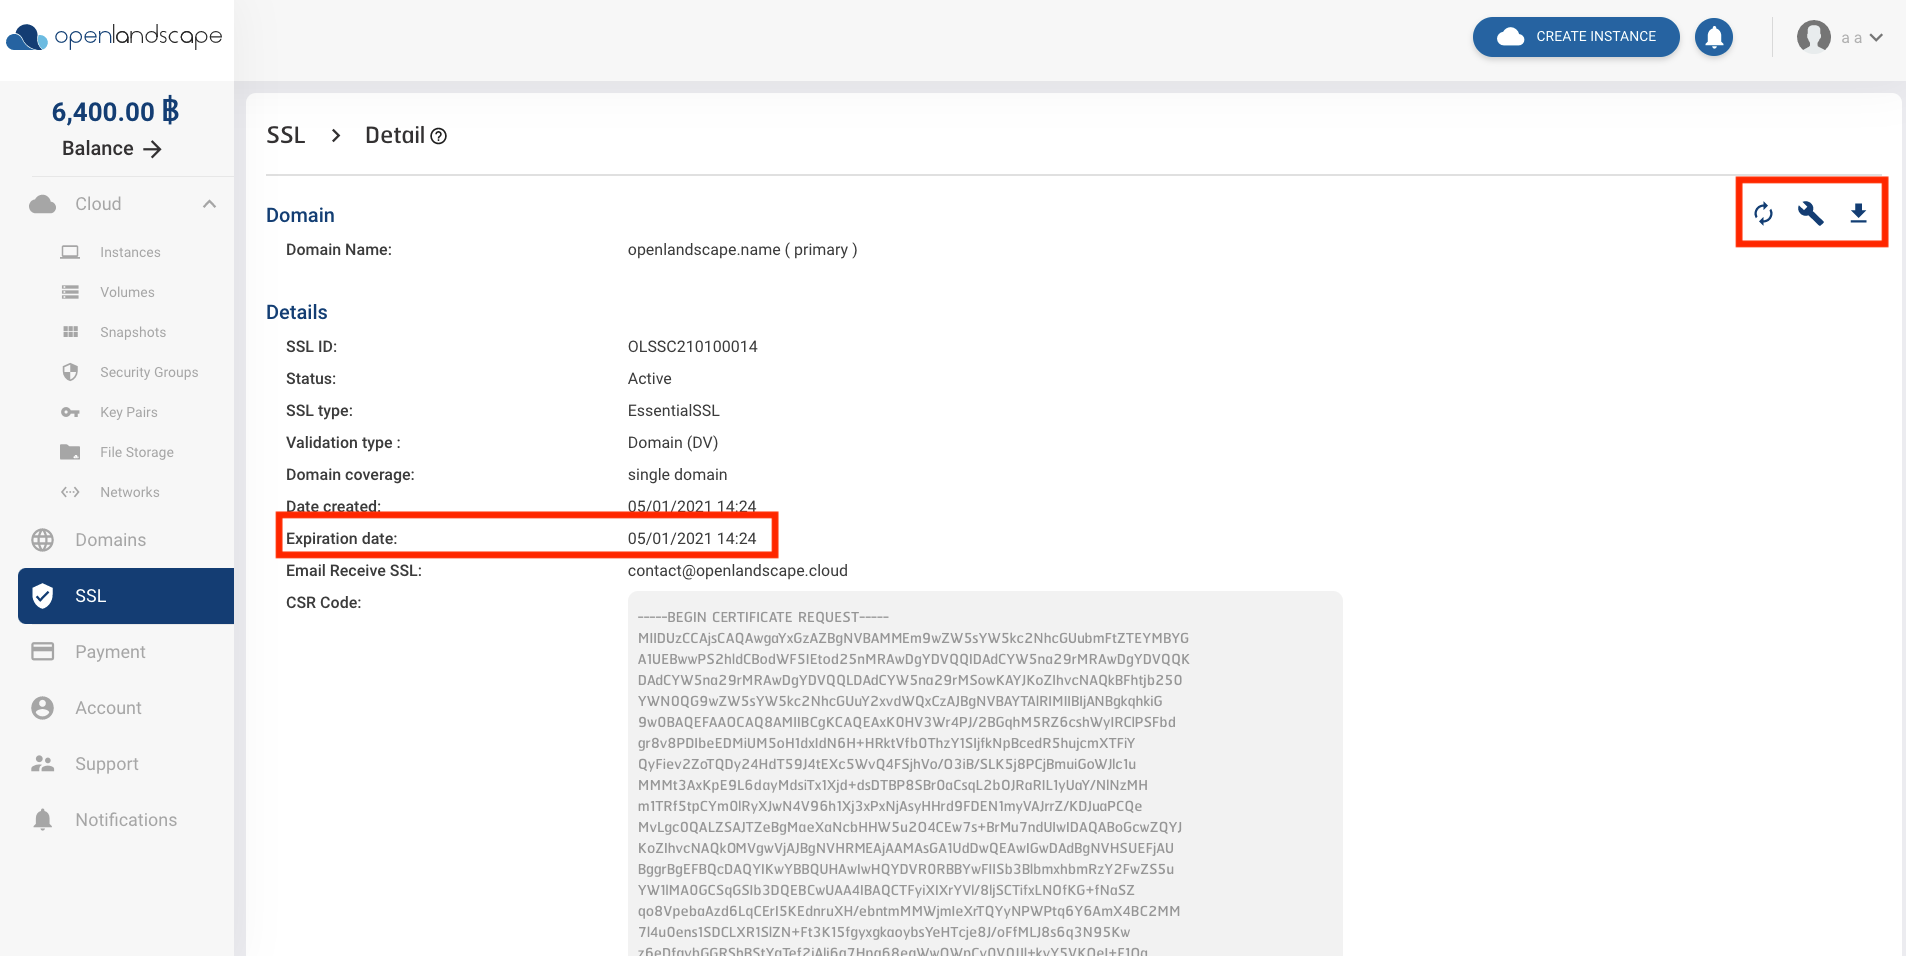Screen dimensions: 1906x956
Task: Select the Key Pairs key icon
Action: point(70,412)
